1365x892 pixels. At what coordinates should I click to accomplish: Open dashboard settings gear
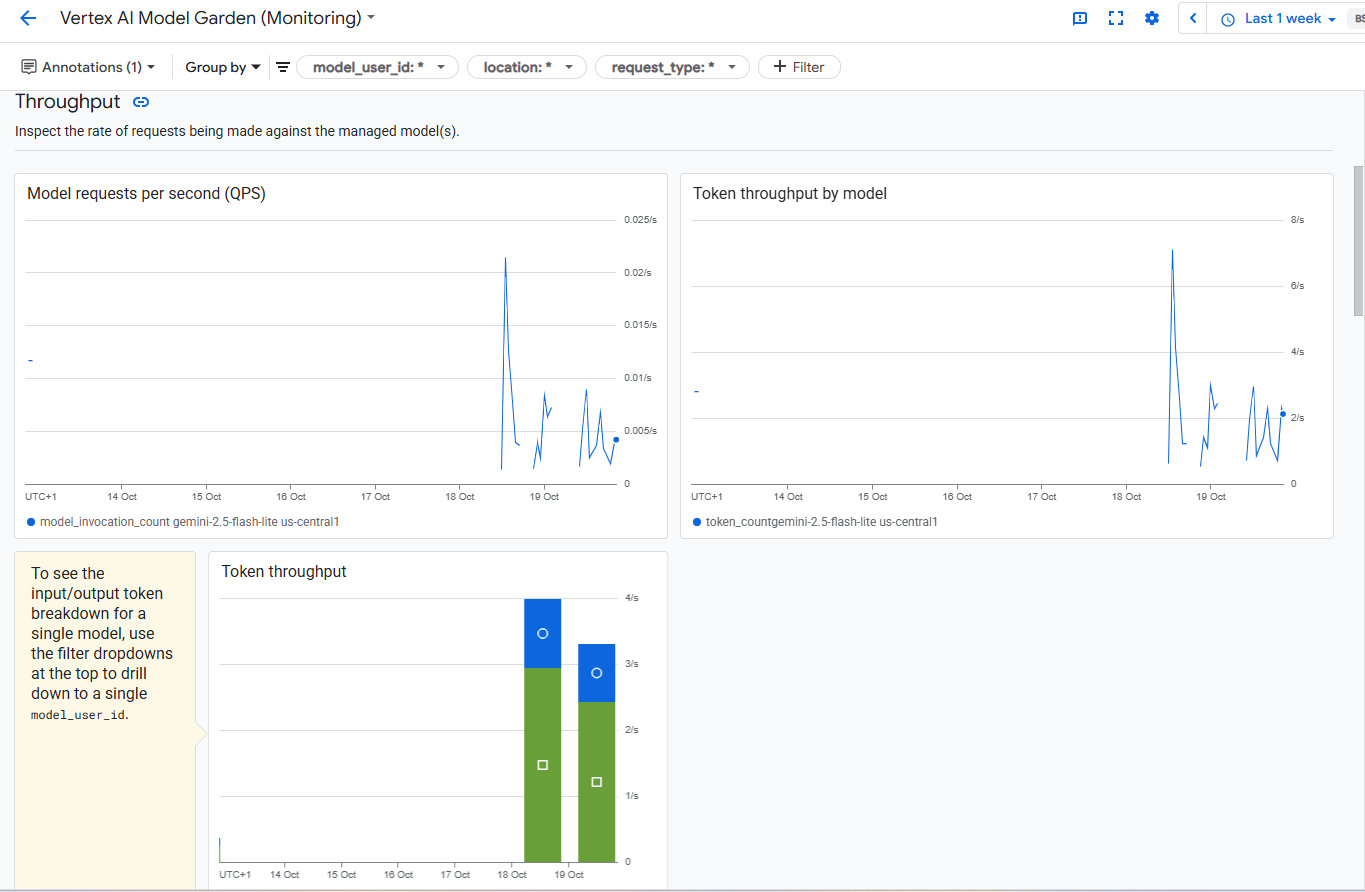(1152, 18)
